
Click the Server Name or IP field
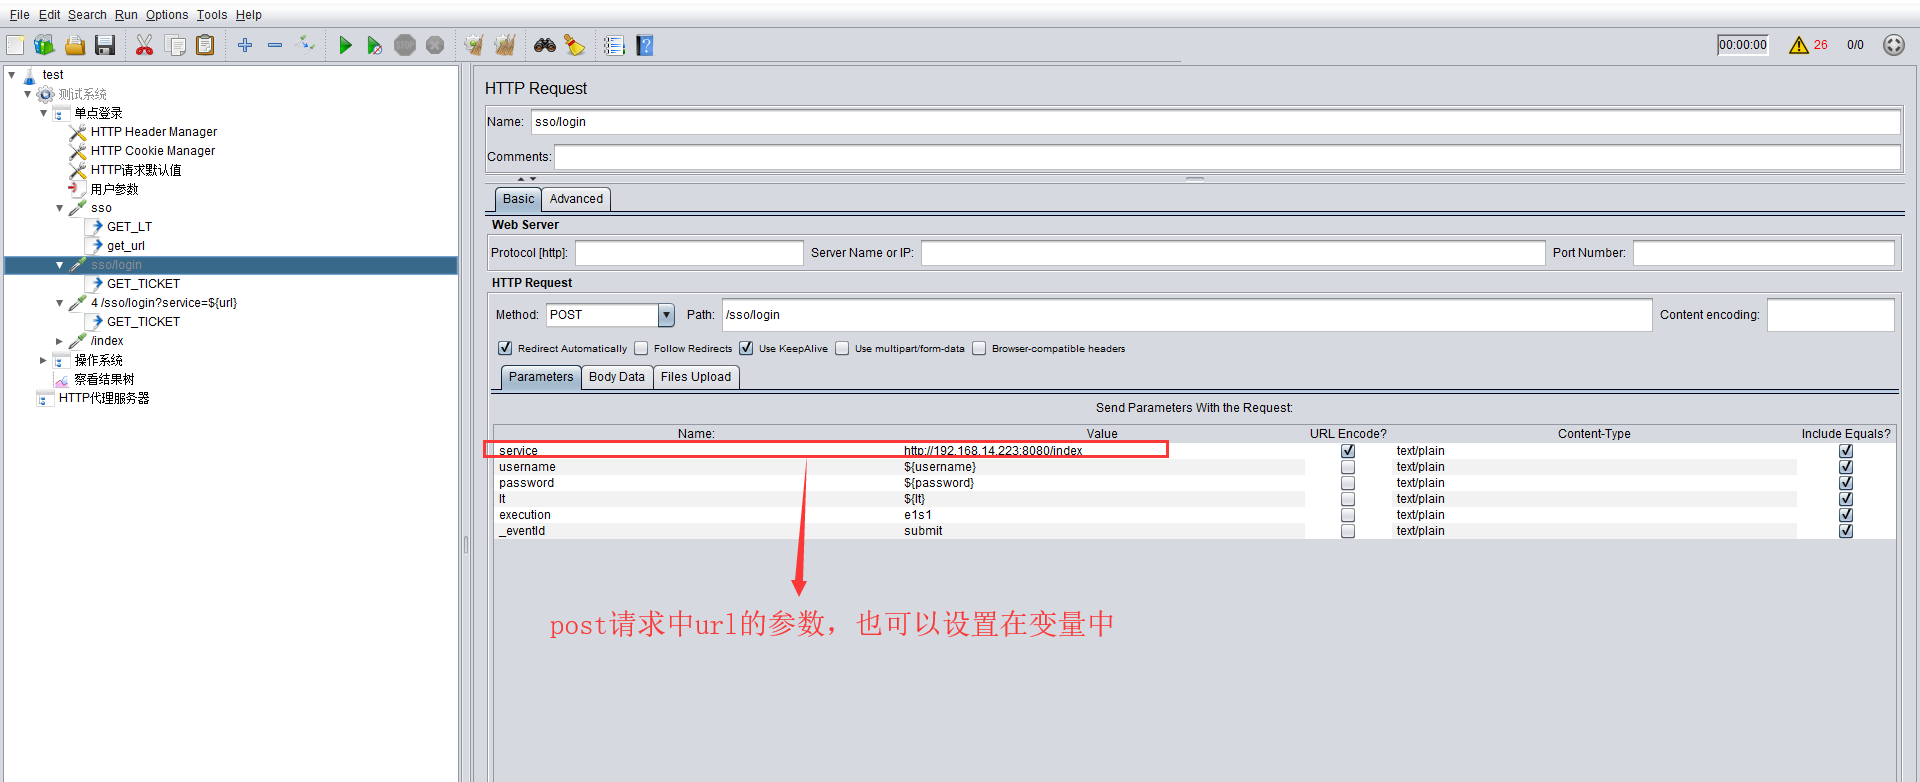tap(1233, 253)
